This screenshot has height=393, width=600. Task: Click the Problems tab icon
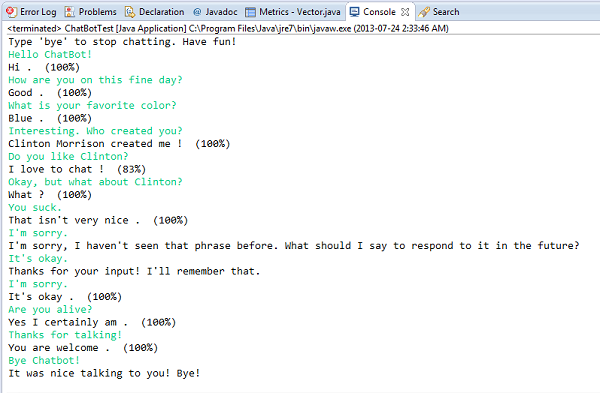[70, 12]
